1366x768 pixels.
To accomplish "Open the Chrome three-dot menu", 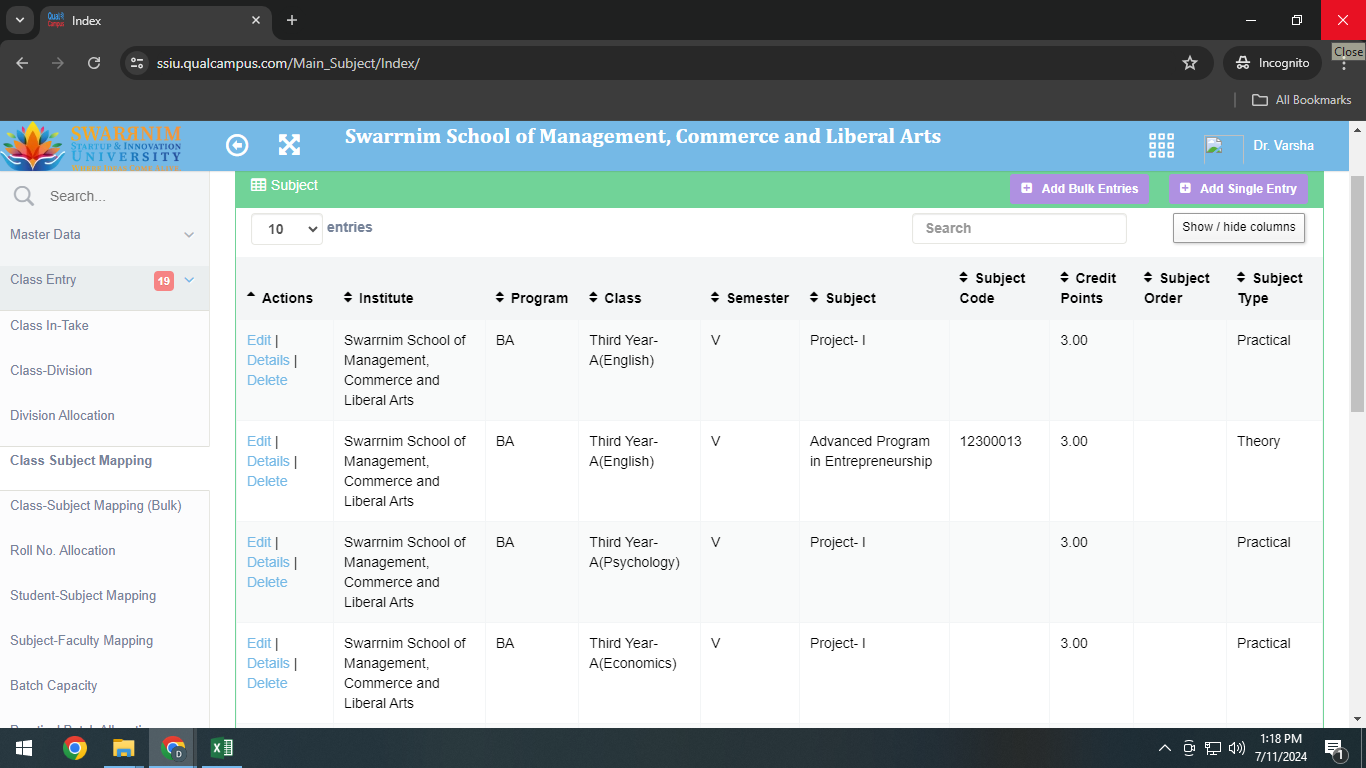I will (x=1344, y=64).
